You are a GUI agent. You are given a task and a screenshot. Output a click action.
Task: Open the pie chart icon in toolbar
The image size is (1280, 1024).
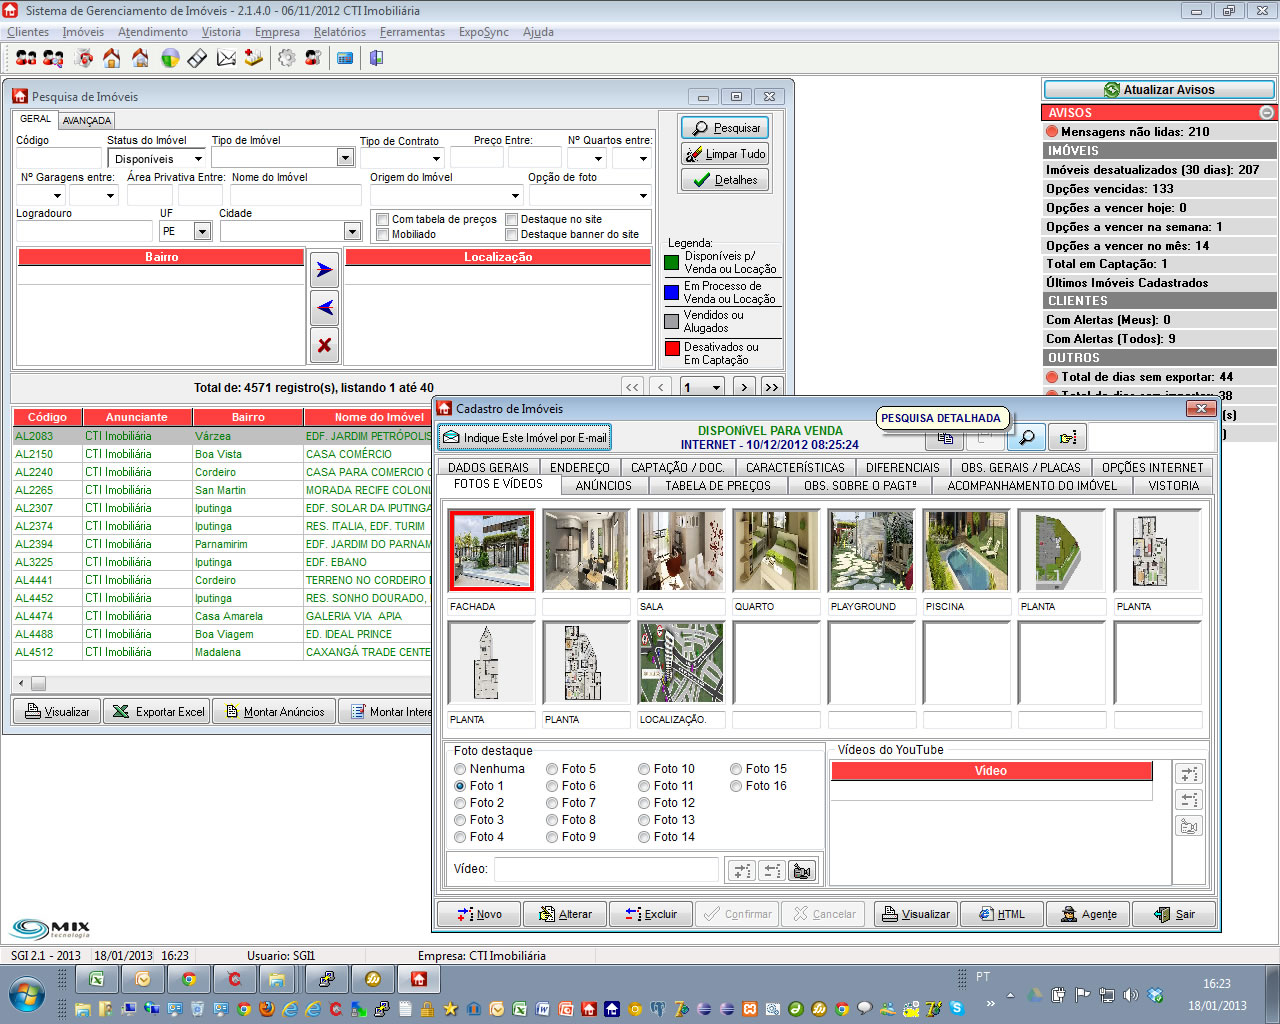click(x=170, y=59)
